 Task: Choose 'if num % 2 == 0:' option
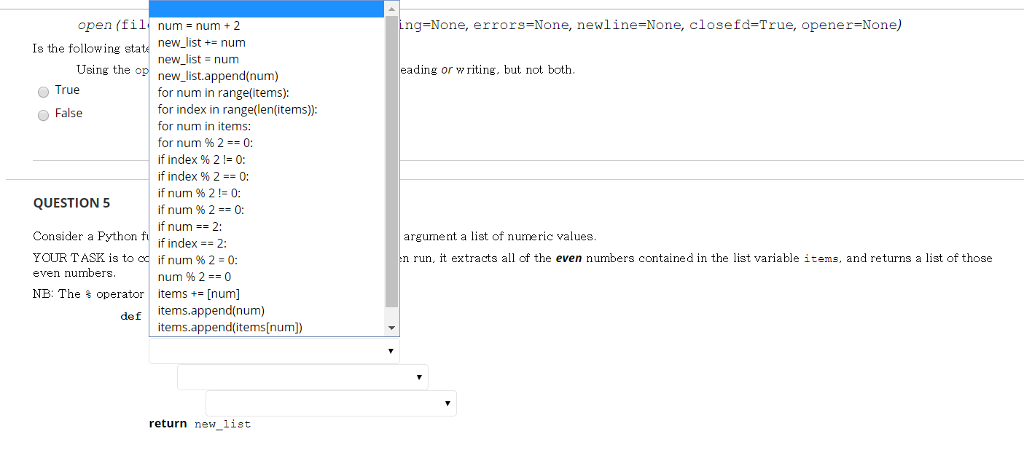(267, 210)
